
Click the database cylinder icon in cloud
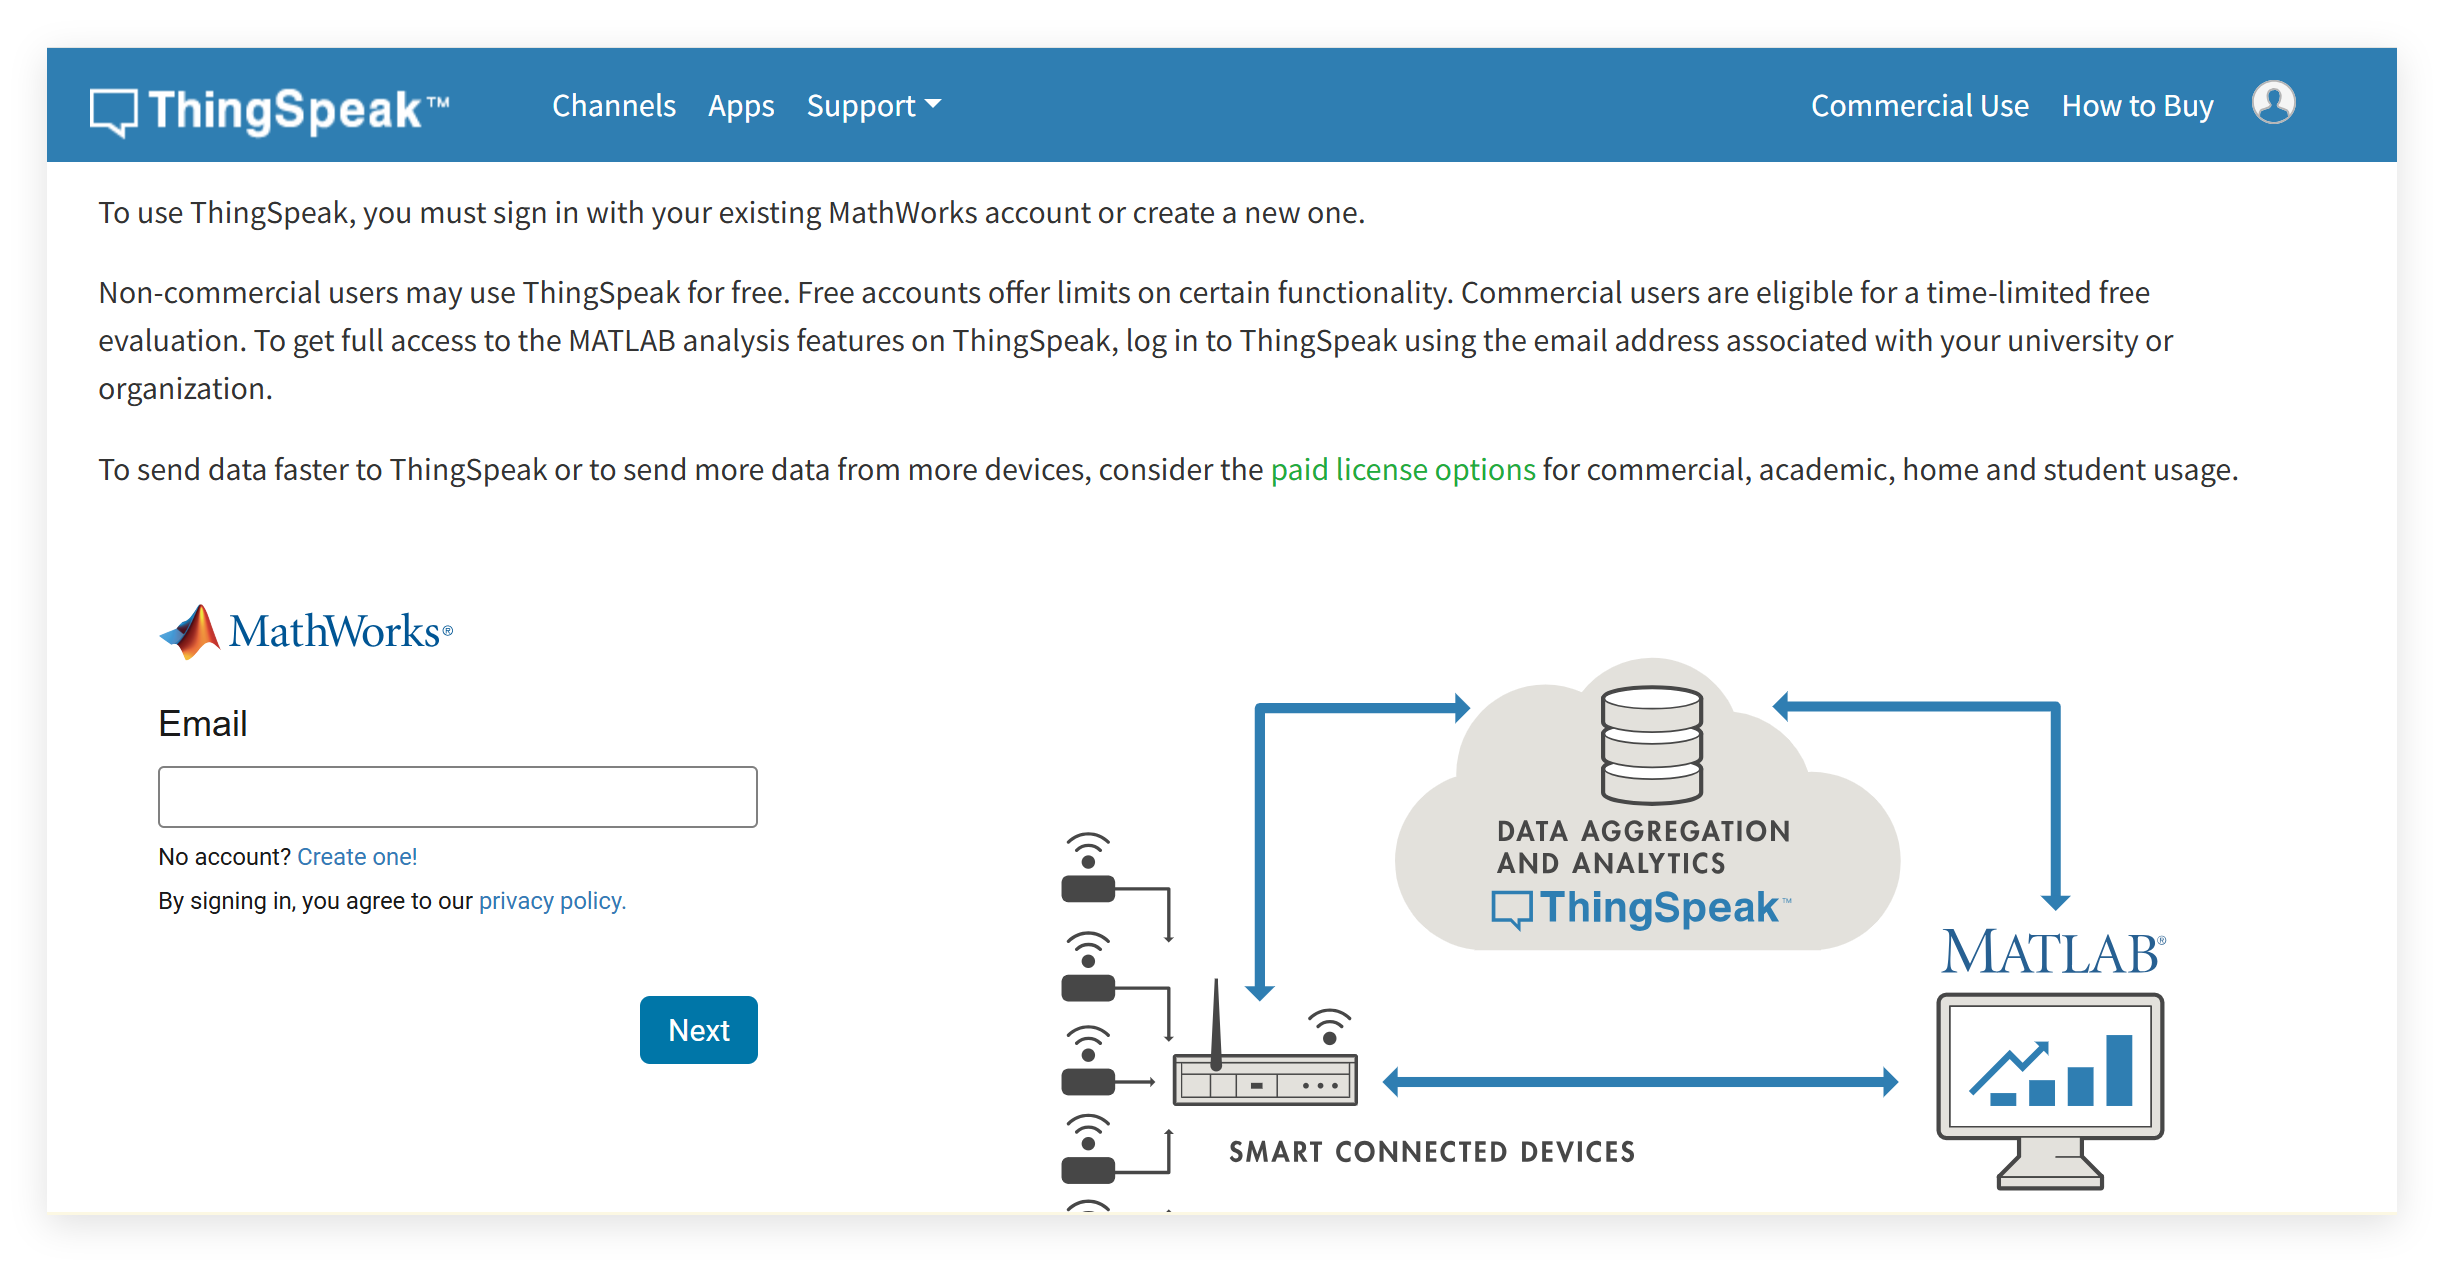[x=1651, y=745]
